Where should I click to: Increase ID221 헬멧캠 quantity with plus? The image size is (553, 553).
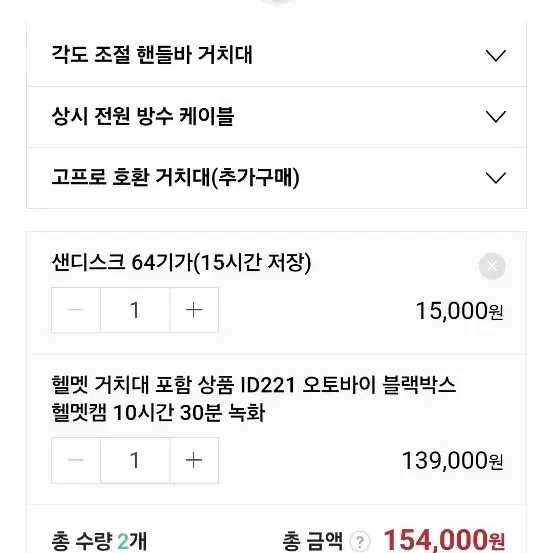coord(194,460)
